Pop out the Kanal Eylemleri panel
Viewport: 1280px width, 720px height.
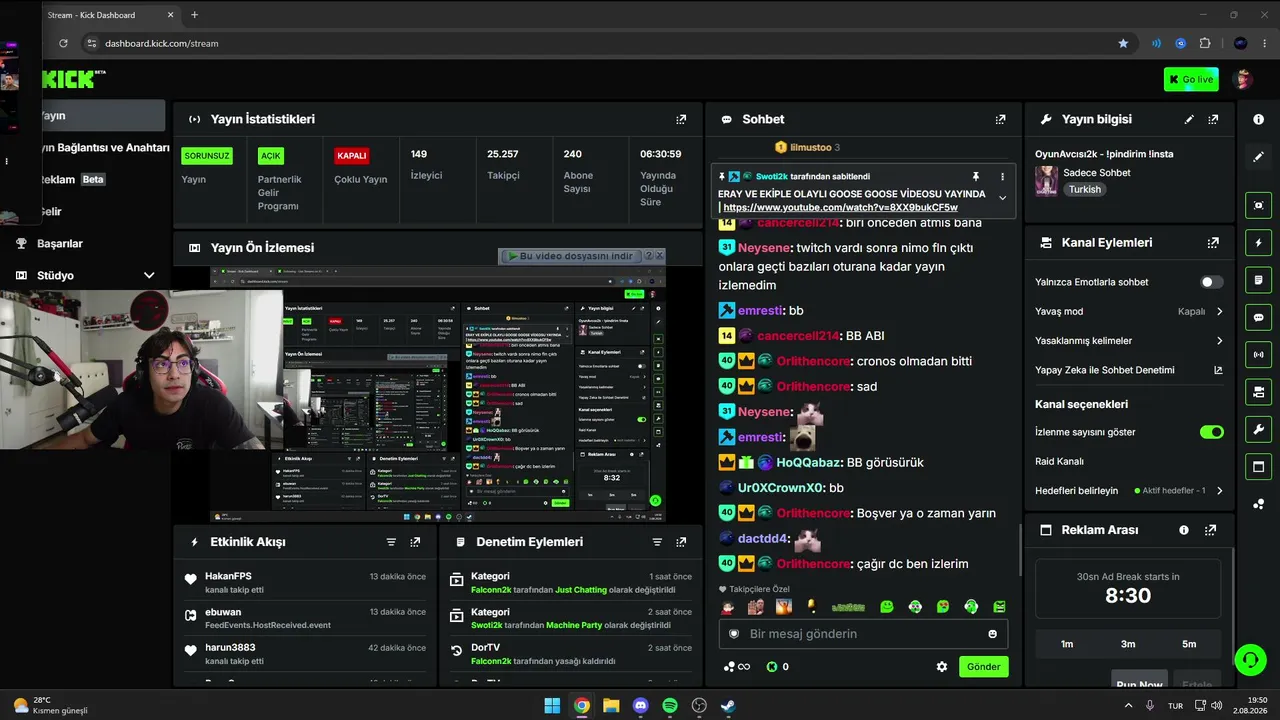[x=1213, y=242]
